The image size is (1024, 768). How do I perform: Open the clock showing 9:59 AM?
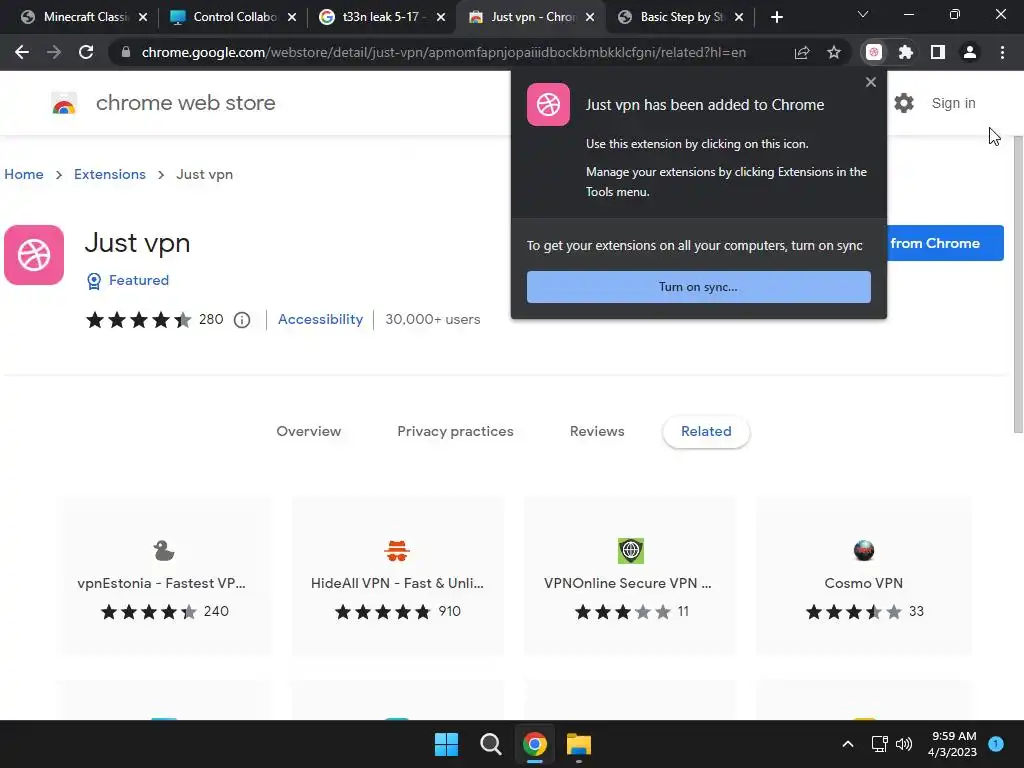point(953,744)
